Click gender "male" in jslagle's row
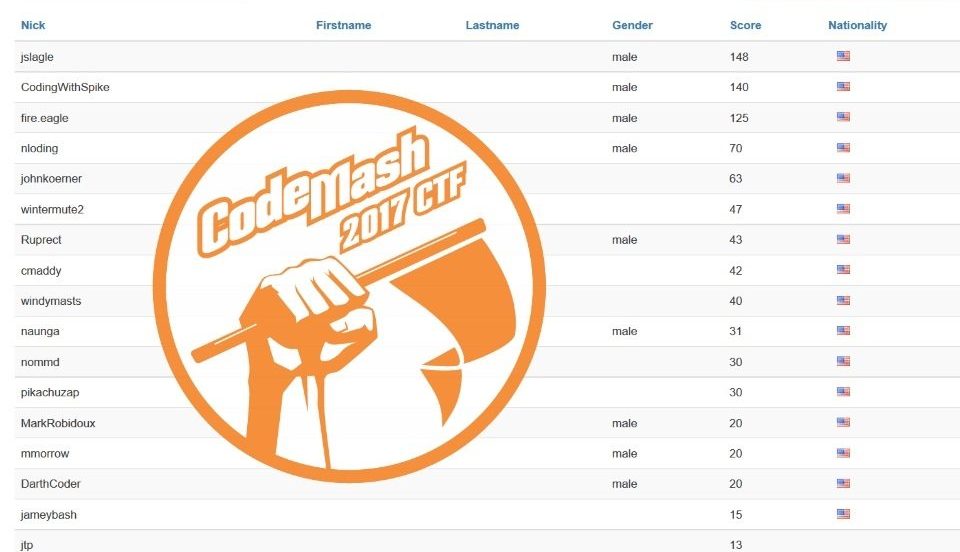This screenshot has width=960, height=552. point(624,57)
